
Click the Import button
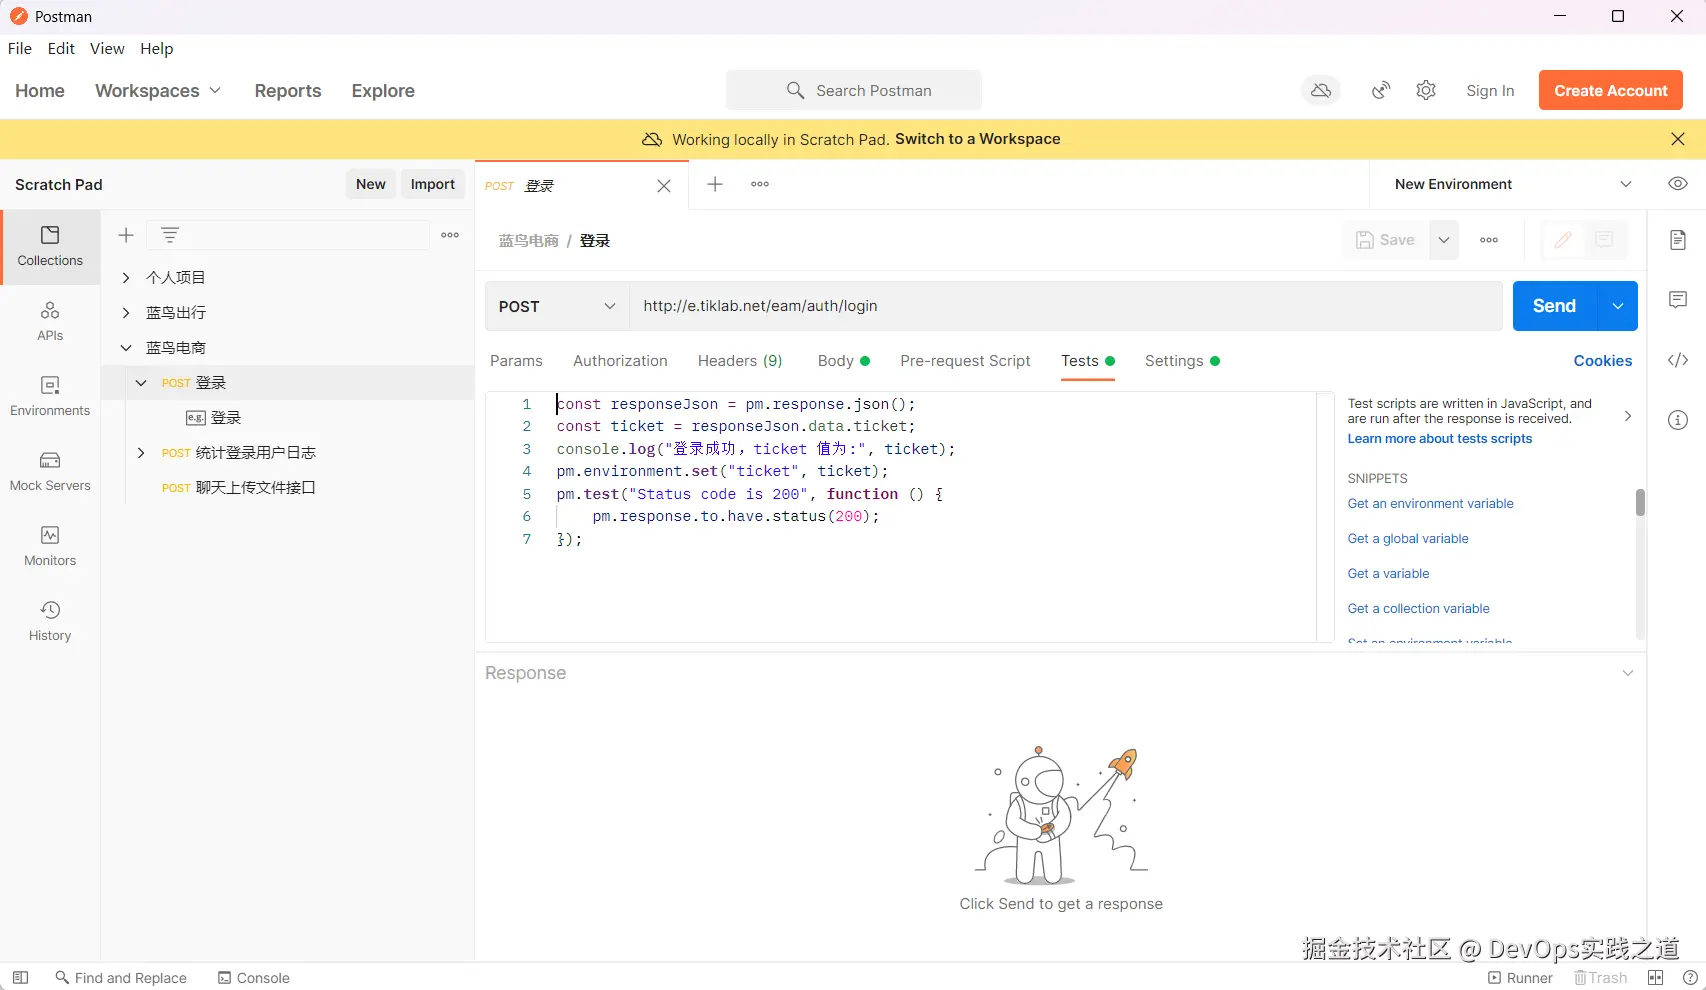(x=433, y=184)
